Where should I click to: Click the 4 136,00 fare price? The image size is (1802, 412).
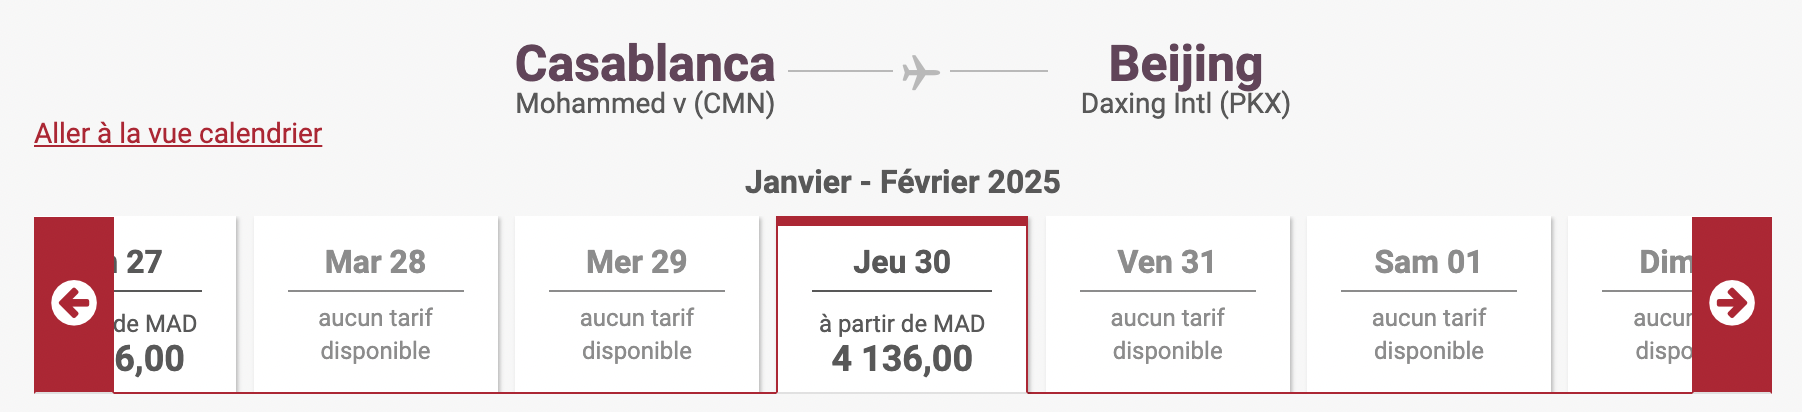(x=902, y=359)
